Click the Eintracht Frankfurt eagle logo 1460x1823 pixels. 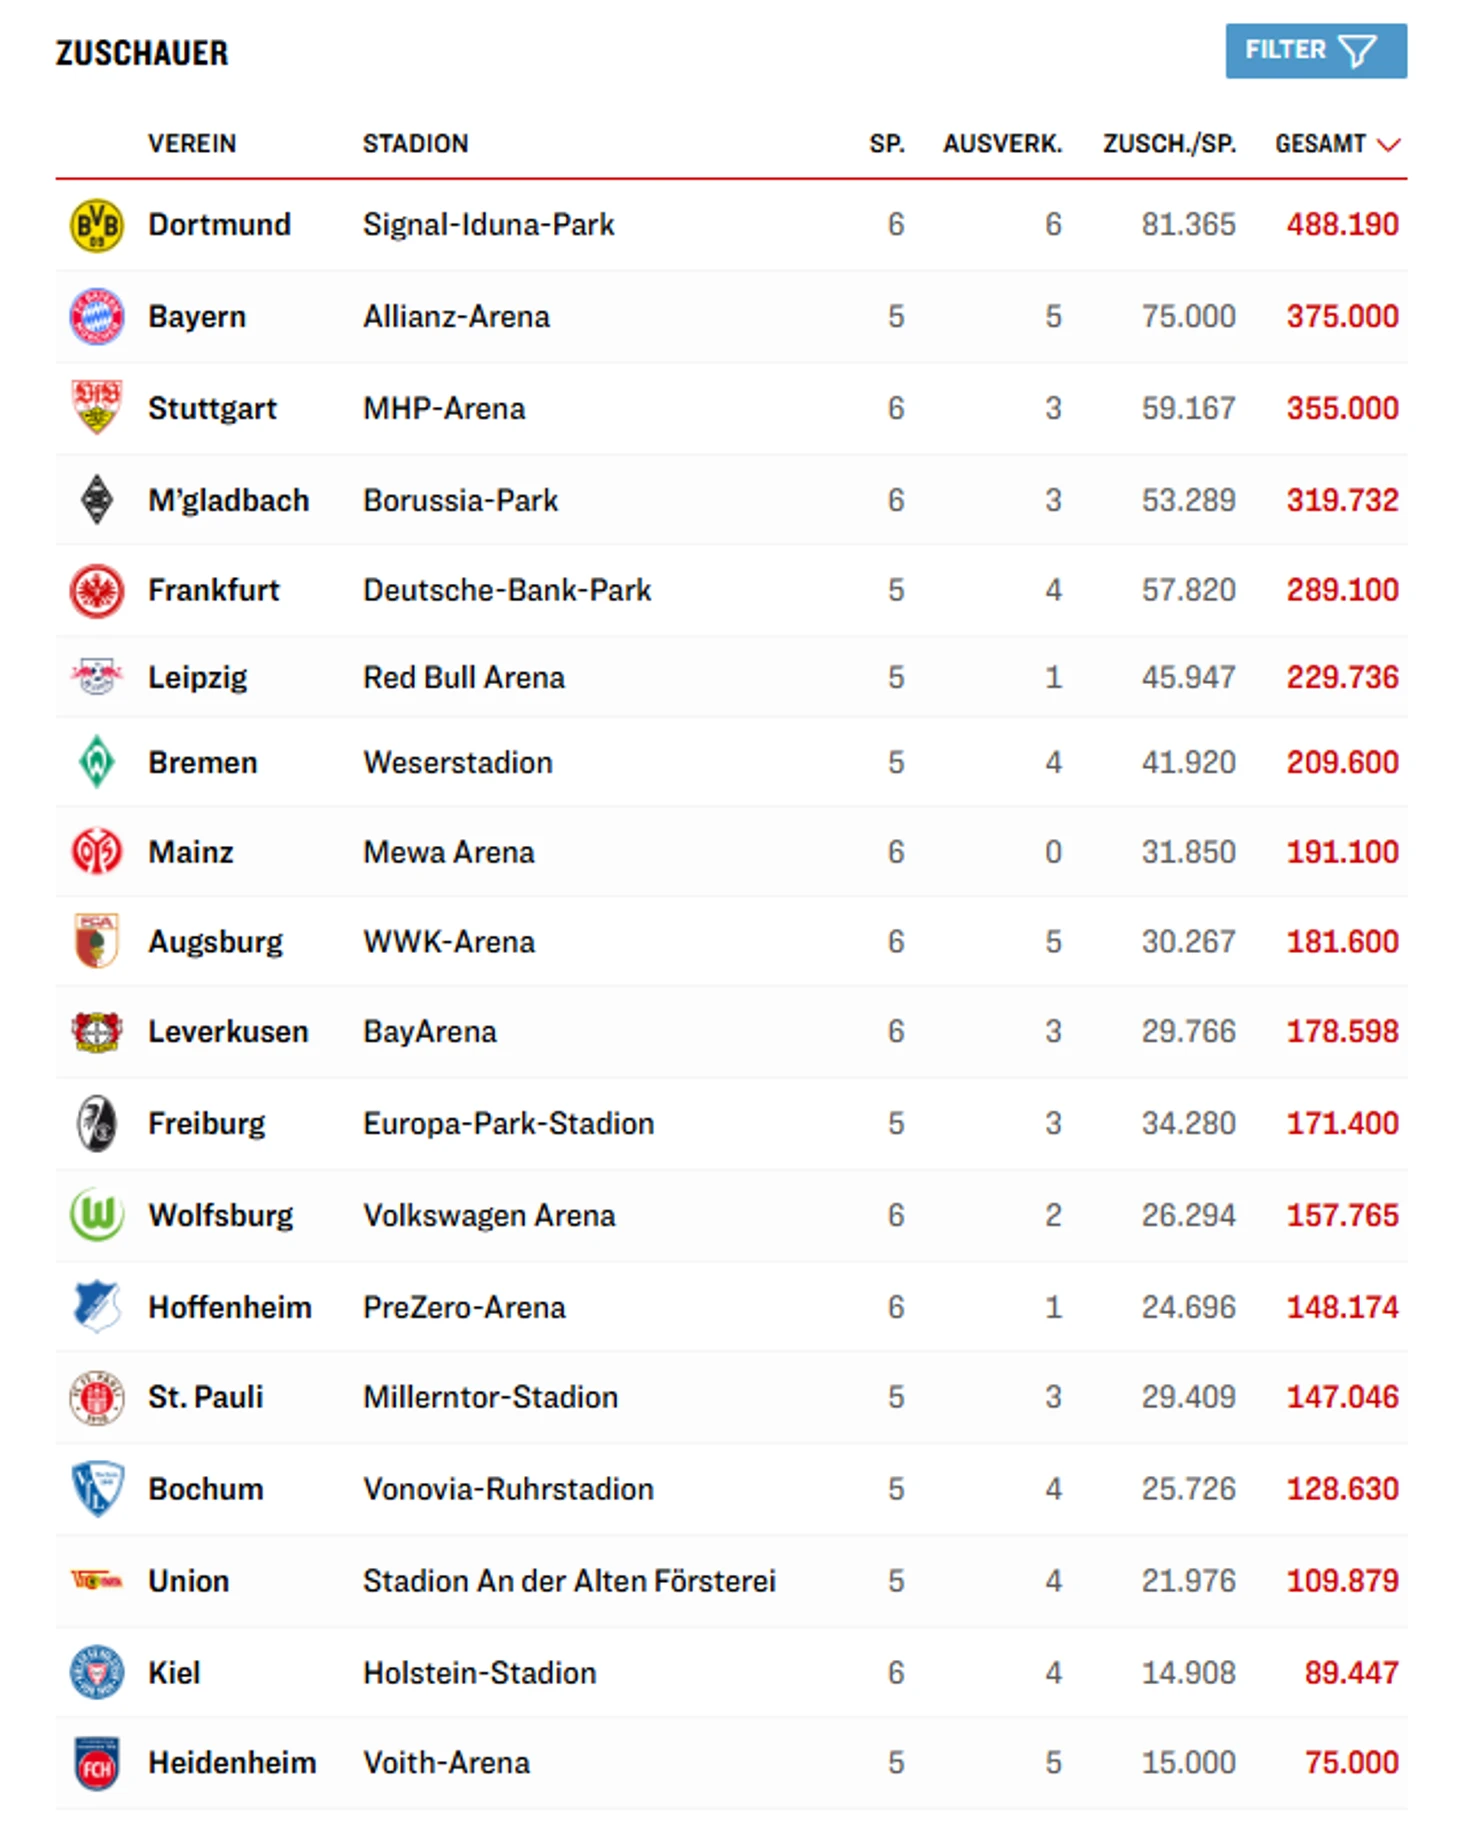[96, 591]
